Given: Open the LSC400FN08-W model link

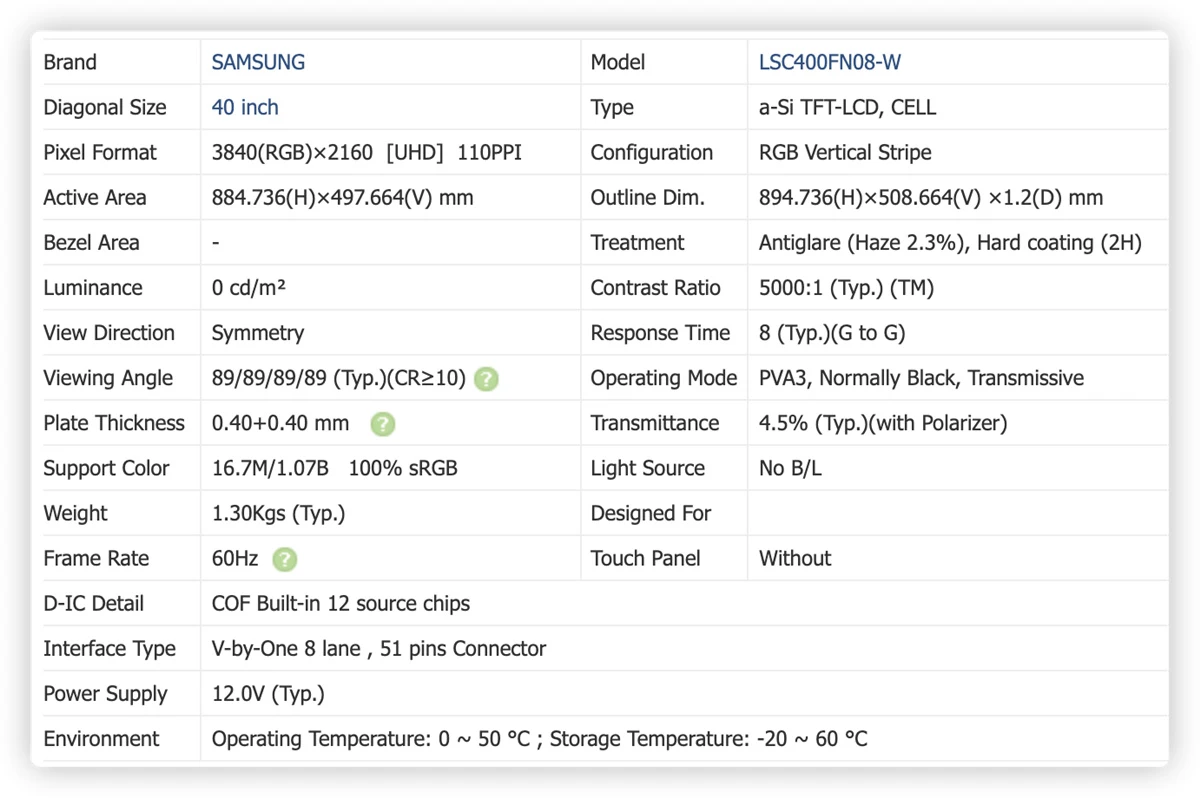Looking at the screenshot, I should [830, 62].
